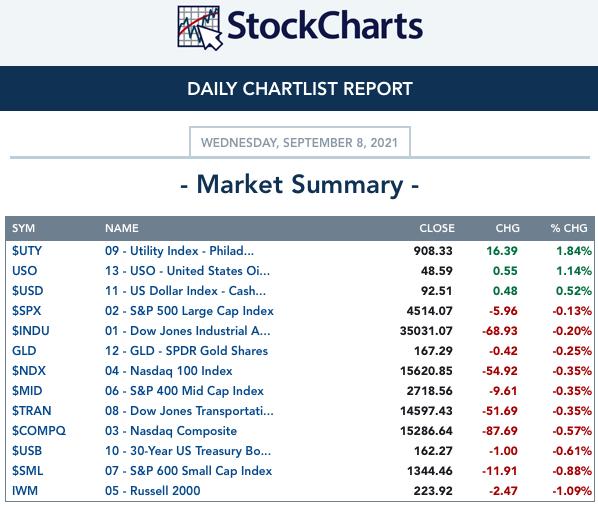Open S&P 400 Mid Cap Index link
598x506 pixels.
(184, 391)
